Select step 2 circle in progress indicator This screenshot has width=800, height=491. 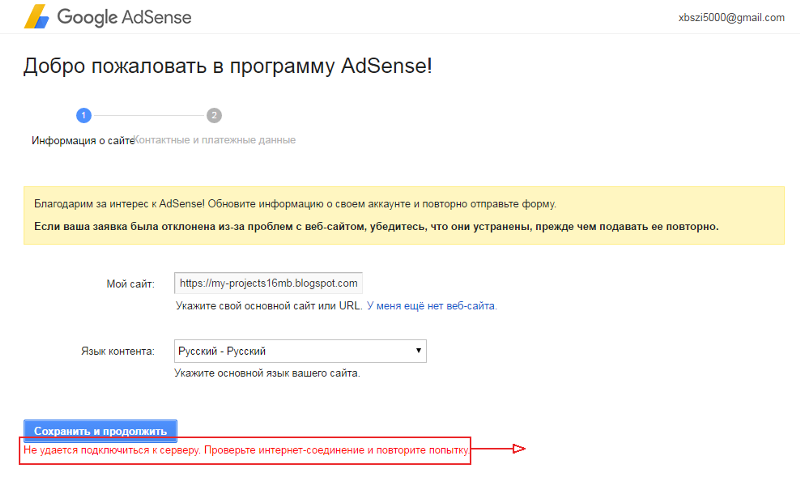pos(214,115)
